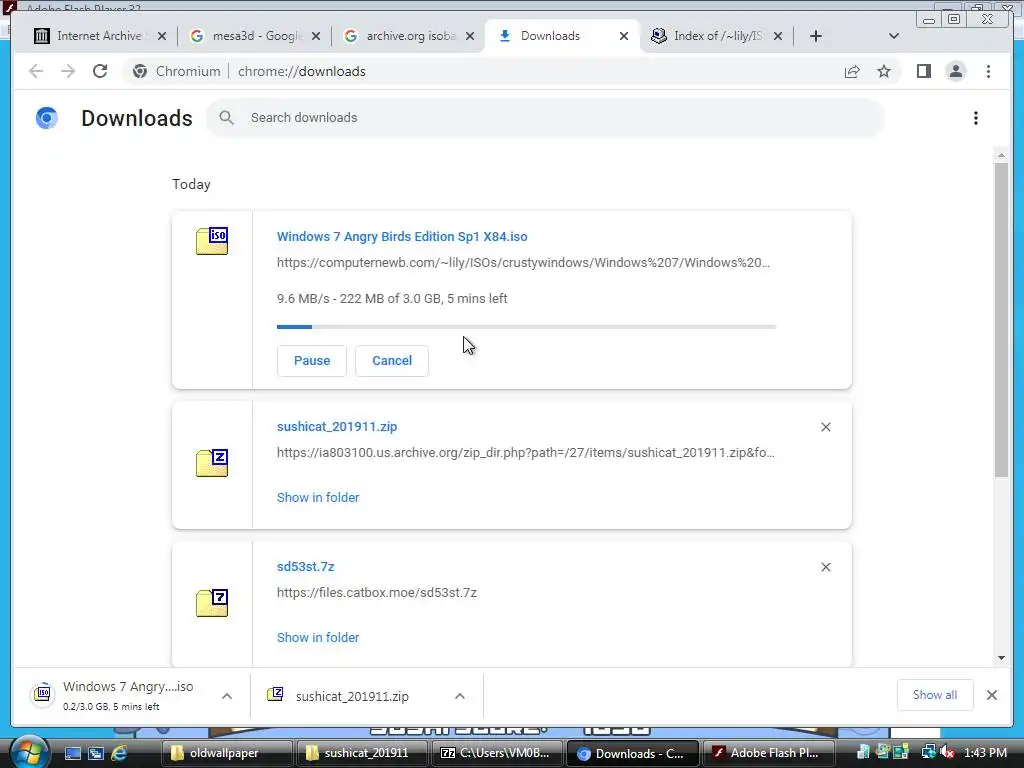
Task: Expand options for Windows 7 Angry iso download
Action: click(x=227, y=696)
